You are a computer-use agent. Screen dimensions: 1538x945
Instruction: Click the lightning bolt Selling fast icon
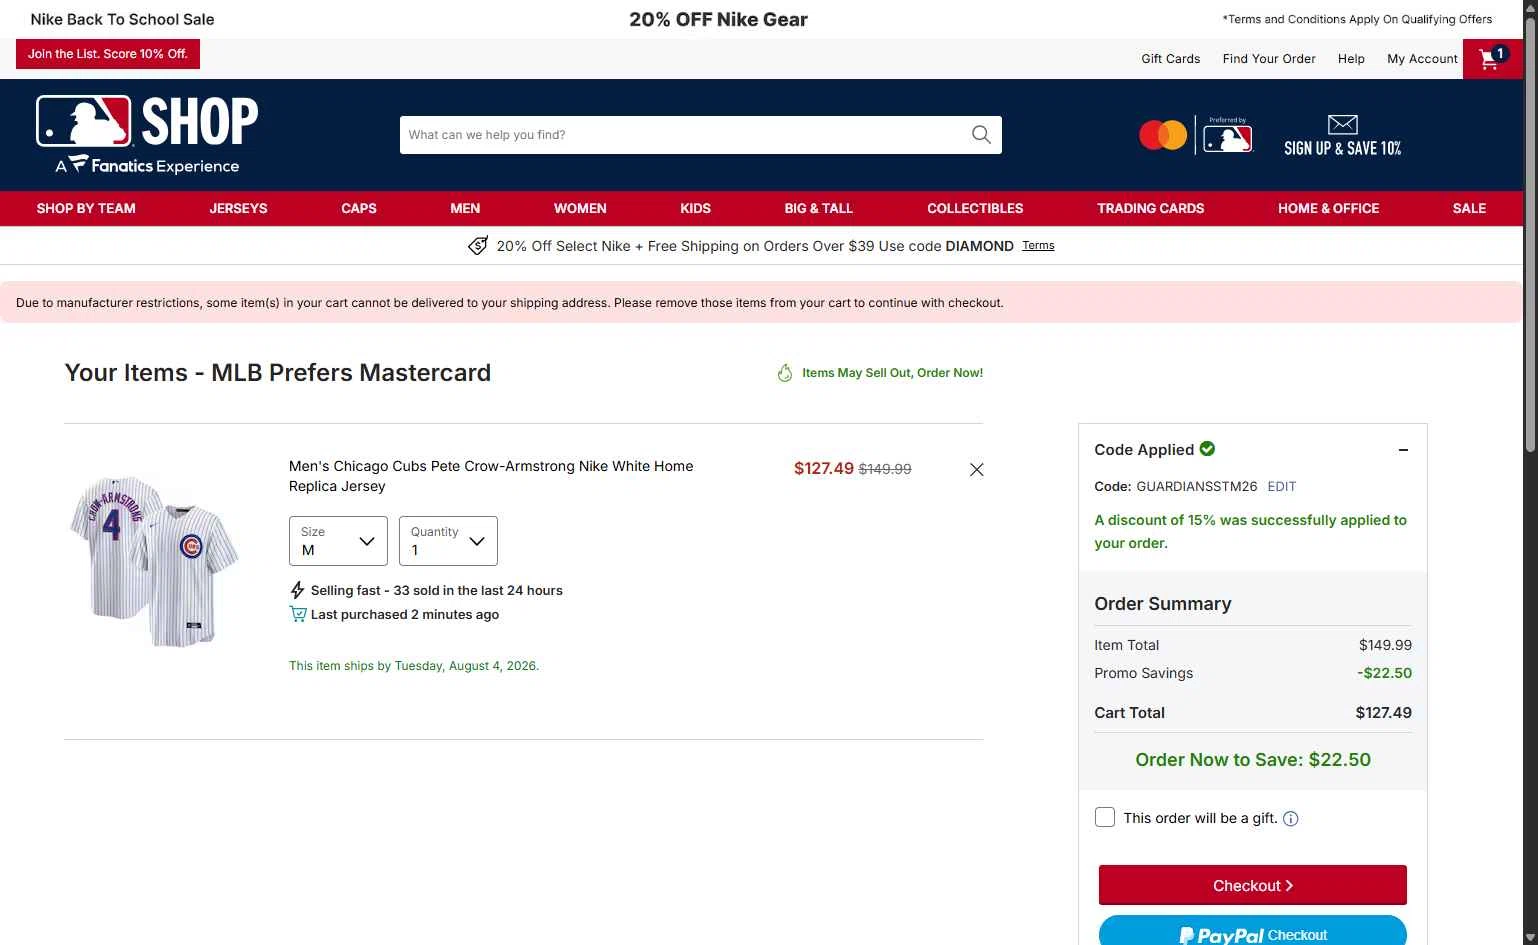297,590
